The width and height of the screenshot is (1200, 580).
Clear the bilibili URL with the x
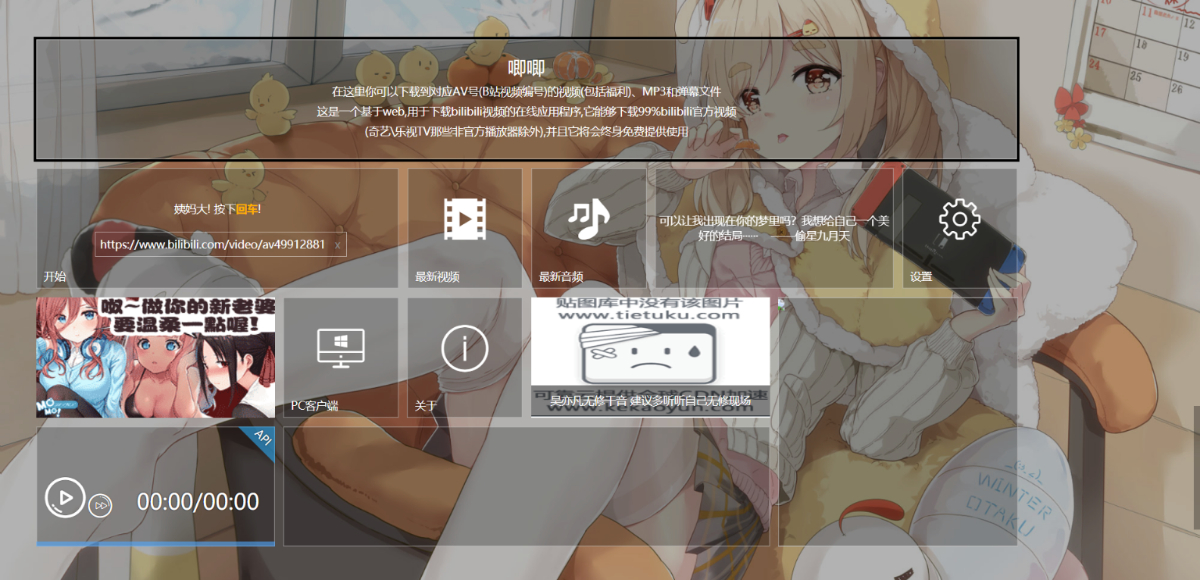click(x=337, y=244)
